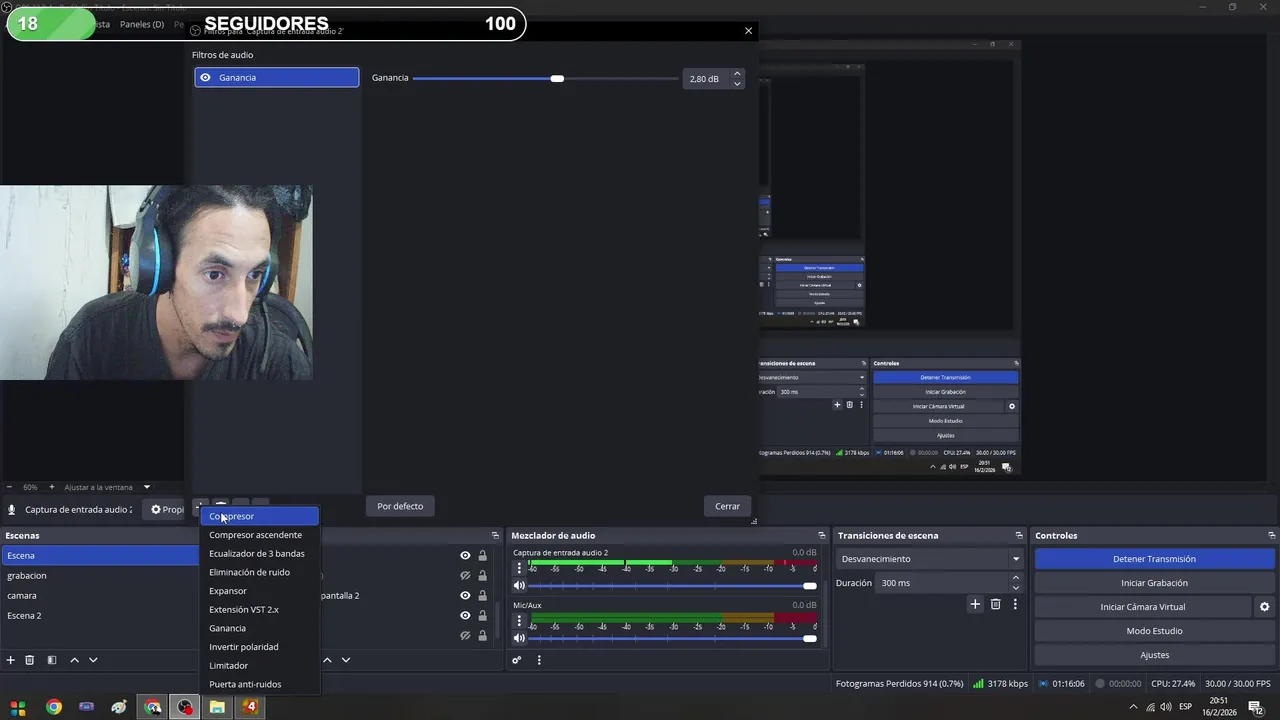The image size is (1280, 720).
Task: Decrease Ganancia value with down stepper
Action: pyautogui.click(x=737, y=83)
